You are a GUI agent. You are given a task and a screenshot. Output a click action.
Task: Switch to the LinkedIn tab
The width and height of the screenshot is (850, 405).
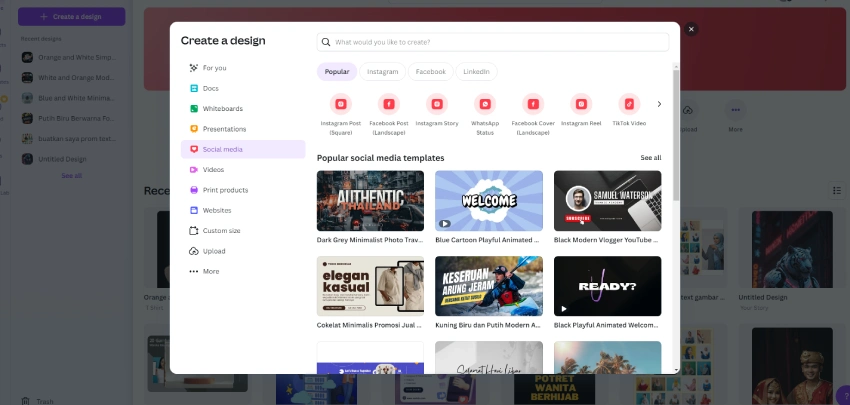476,72
